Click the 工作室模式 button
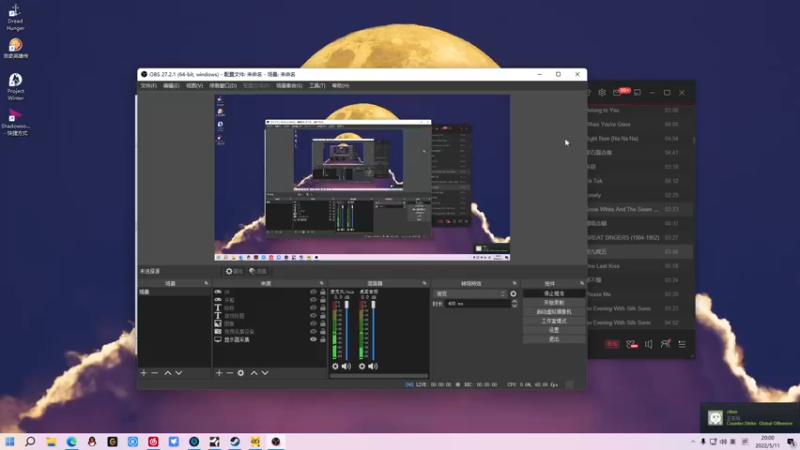The height and width of the screenshot is (450, 800). click(554, 321)
